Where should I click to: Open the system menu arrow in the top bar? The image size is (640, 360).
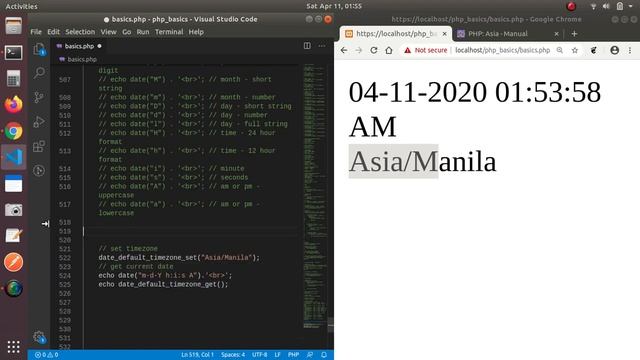[x=631, y=6]
